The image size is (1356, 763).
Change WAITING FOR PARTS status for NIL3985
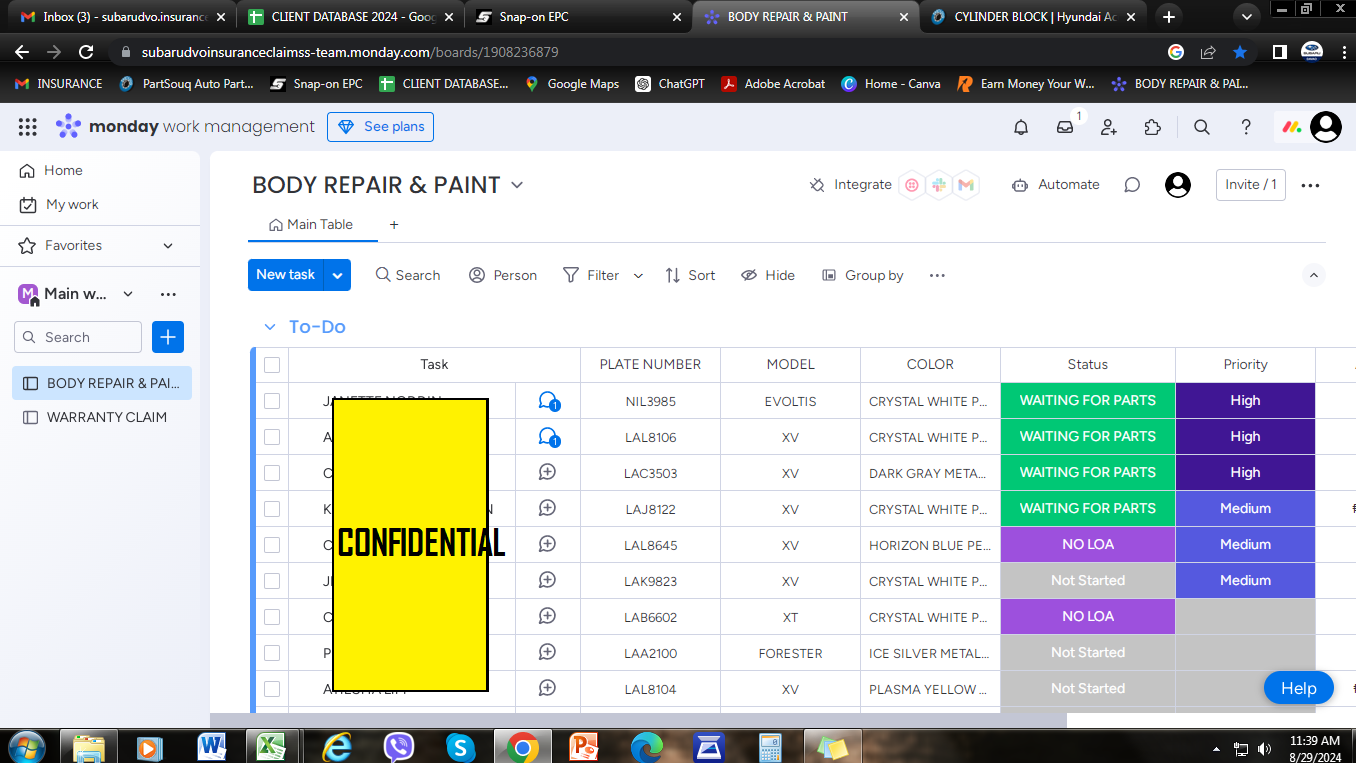1088,401
